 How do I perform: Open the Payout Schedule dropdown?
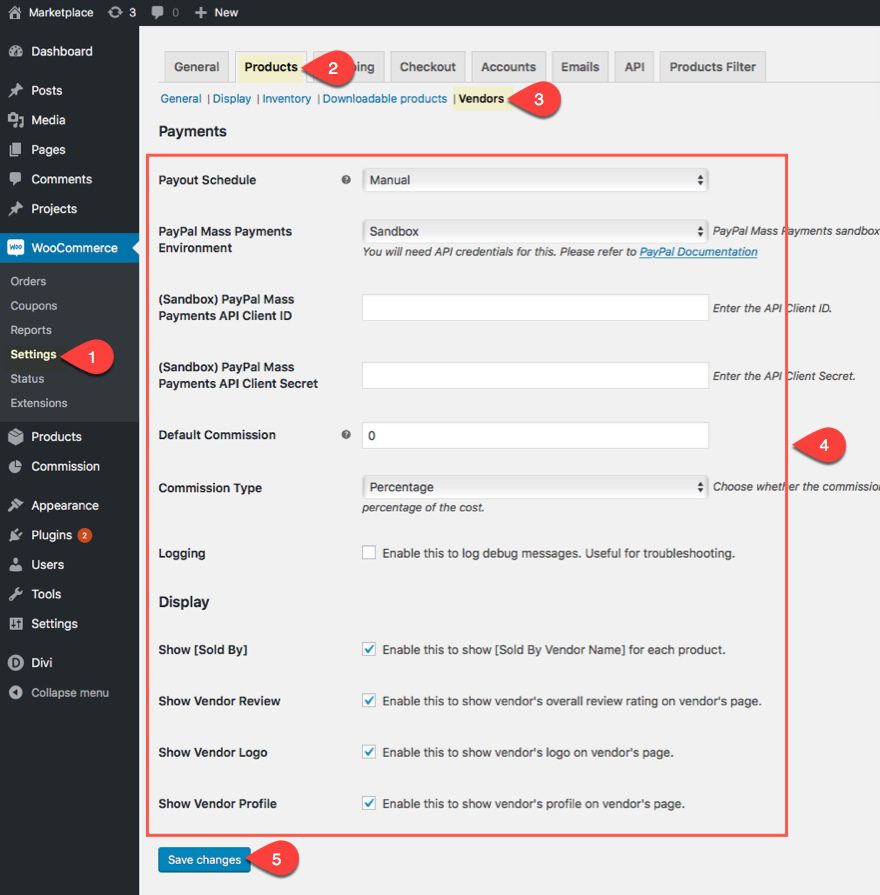click(x=535, y=180)
